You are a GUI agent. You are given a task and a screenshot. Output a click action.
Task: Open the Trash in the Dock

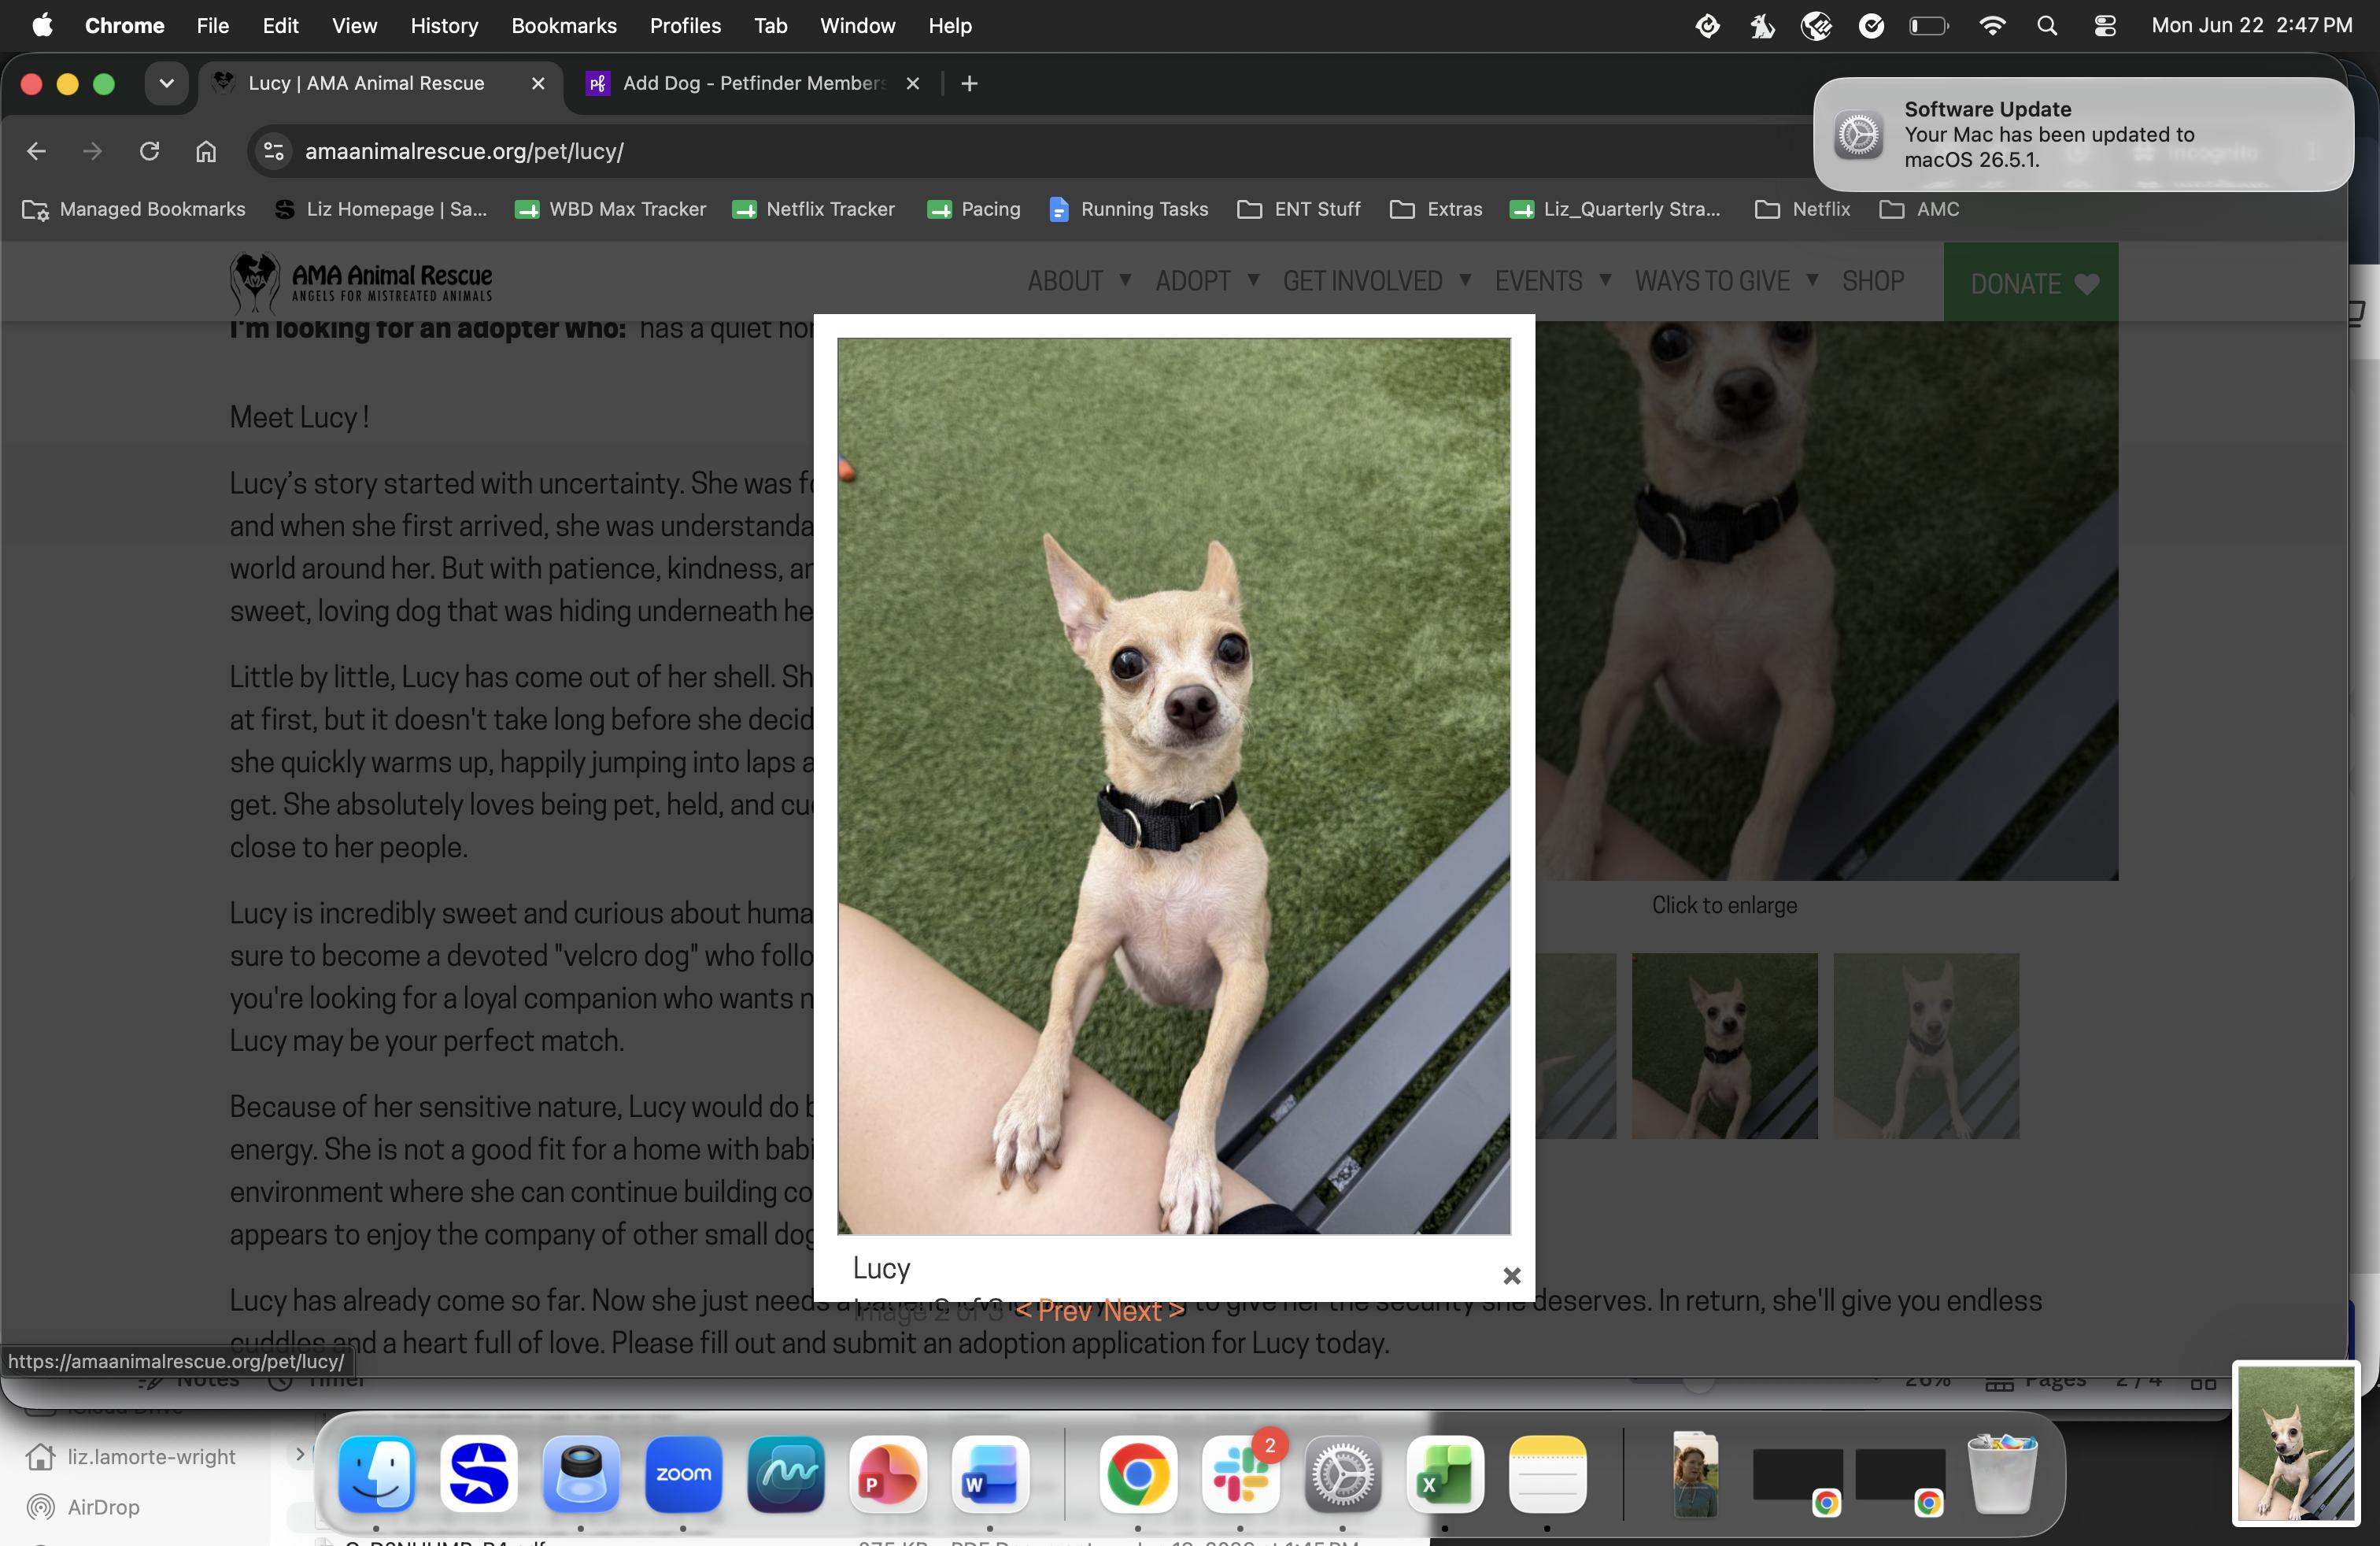[x=2001, y=1474]
